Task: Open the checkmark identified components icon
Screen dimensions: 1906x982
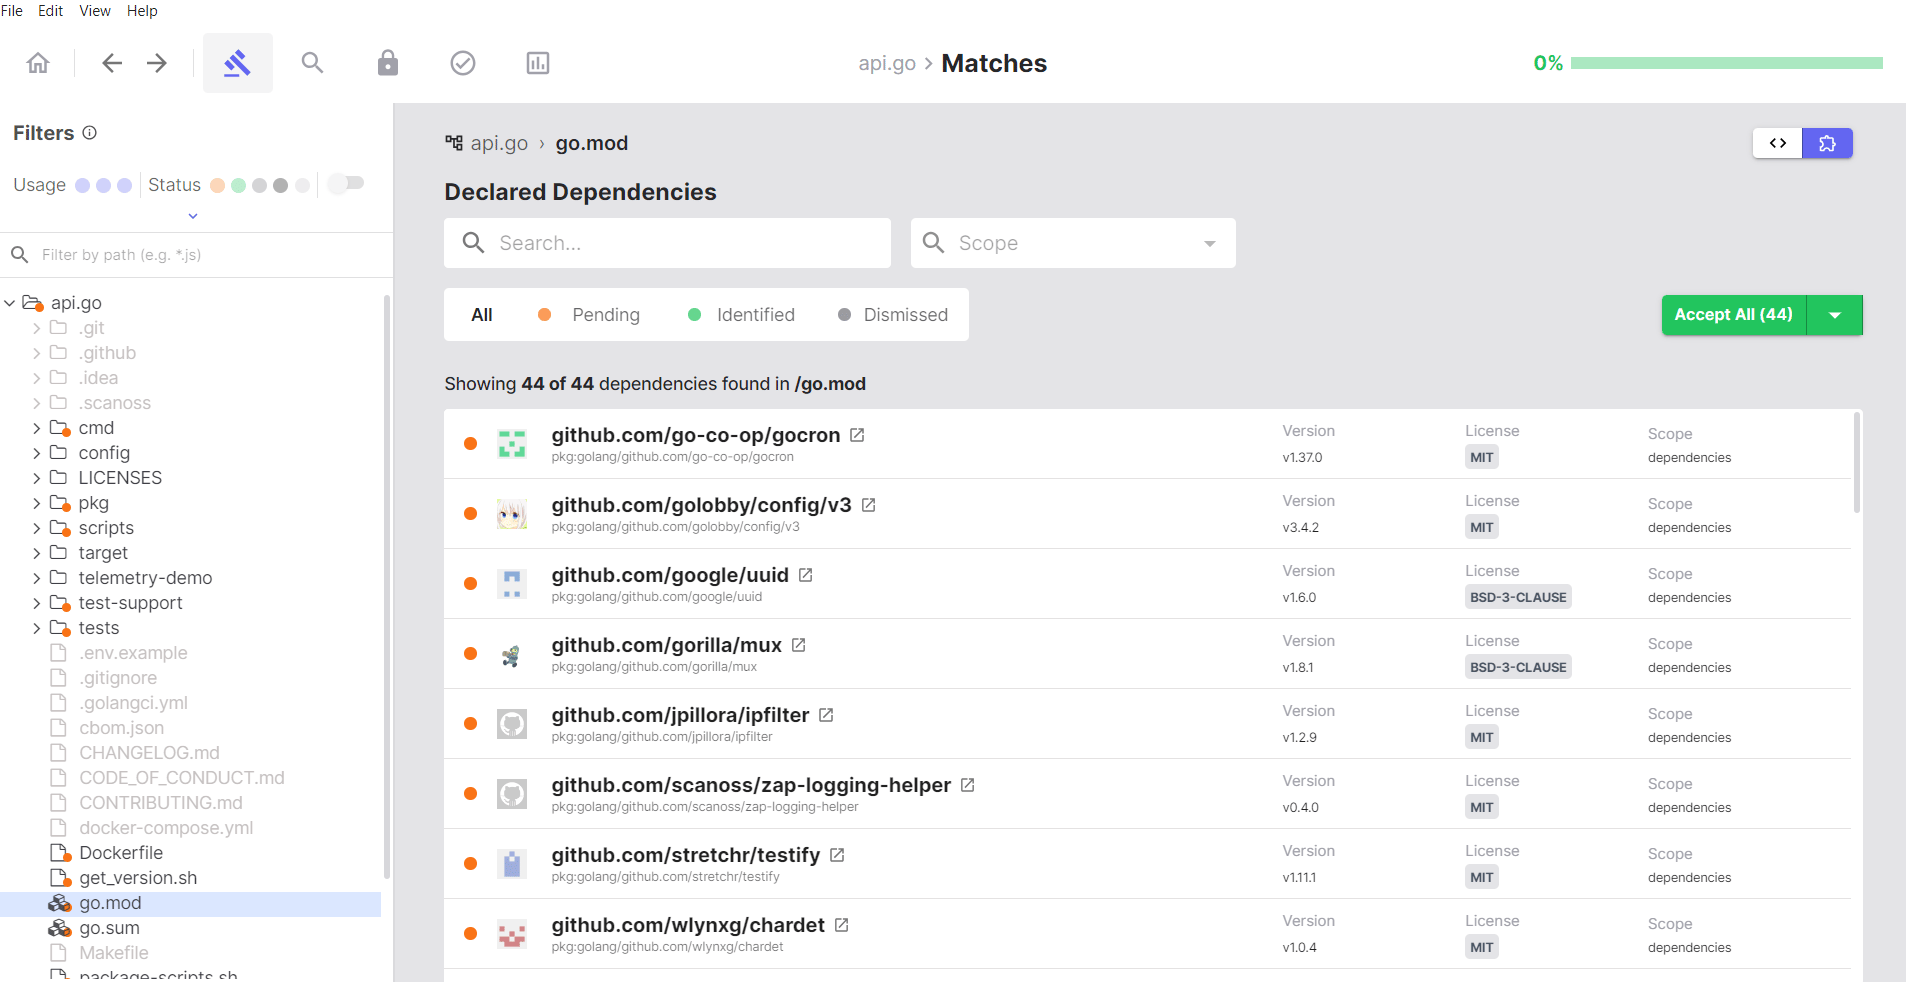Action: coord(463,63)
